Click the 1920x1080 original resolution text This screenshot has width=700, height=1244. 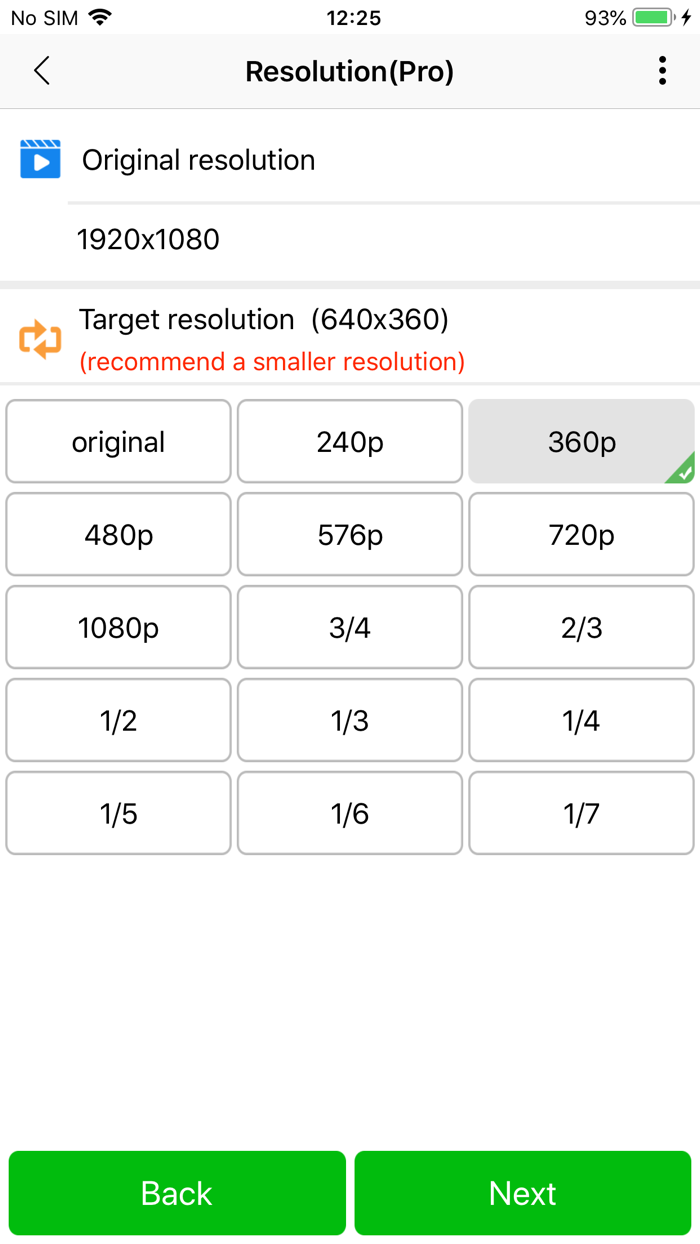click(148, 239)
